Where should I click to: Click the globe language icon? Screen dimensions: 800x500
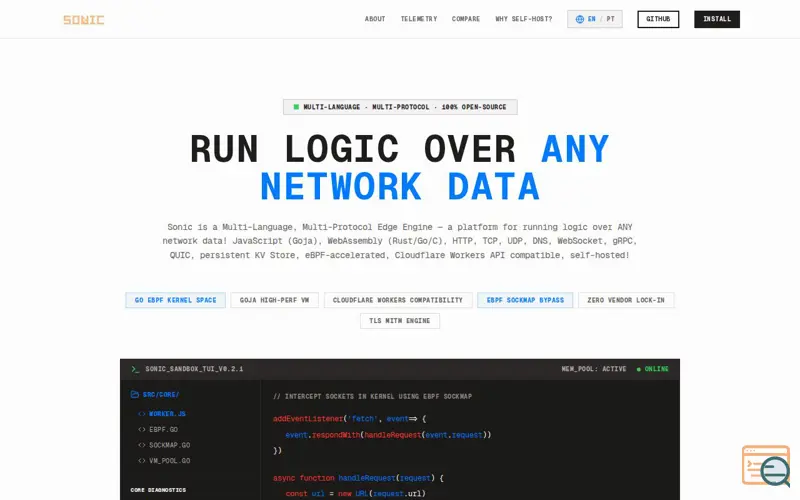(580, 19)
